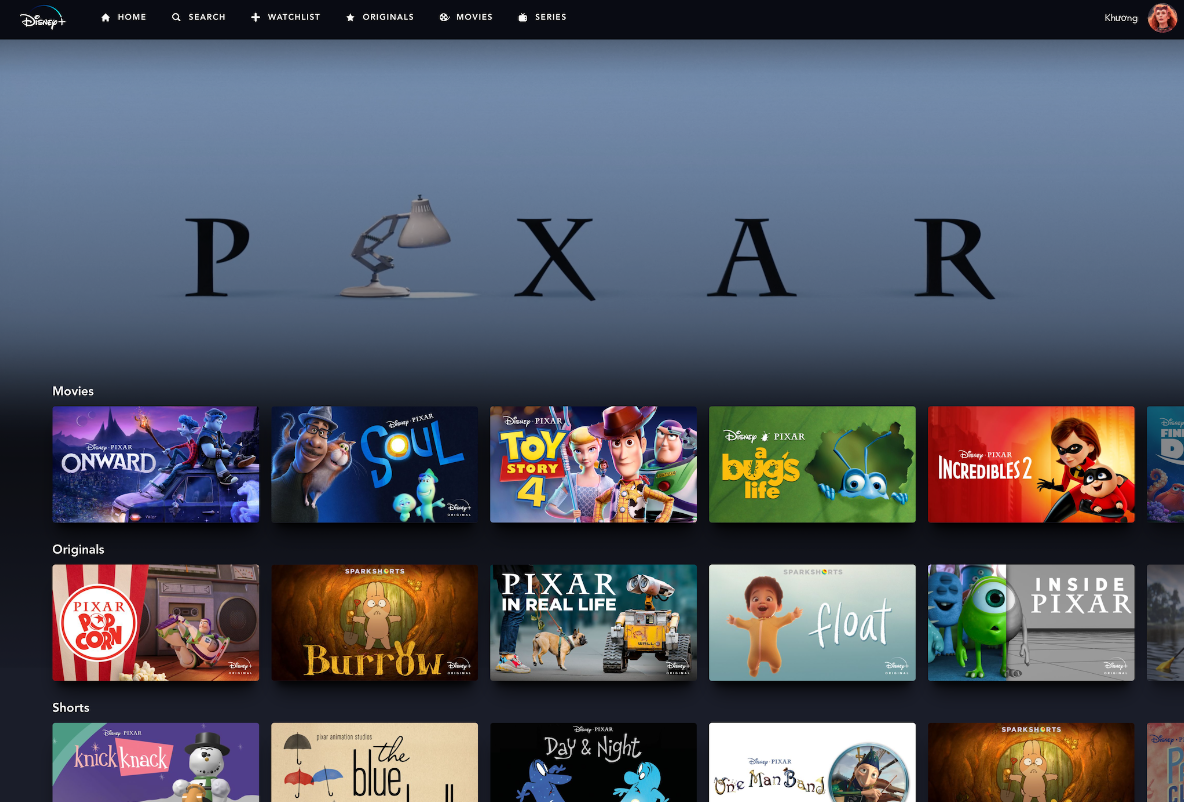Image resolution: width=1184 pixels, height=802 pixels.
Task: Go to HOME in navigation
Action: coord(132,17)
